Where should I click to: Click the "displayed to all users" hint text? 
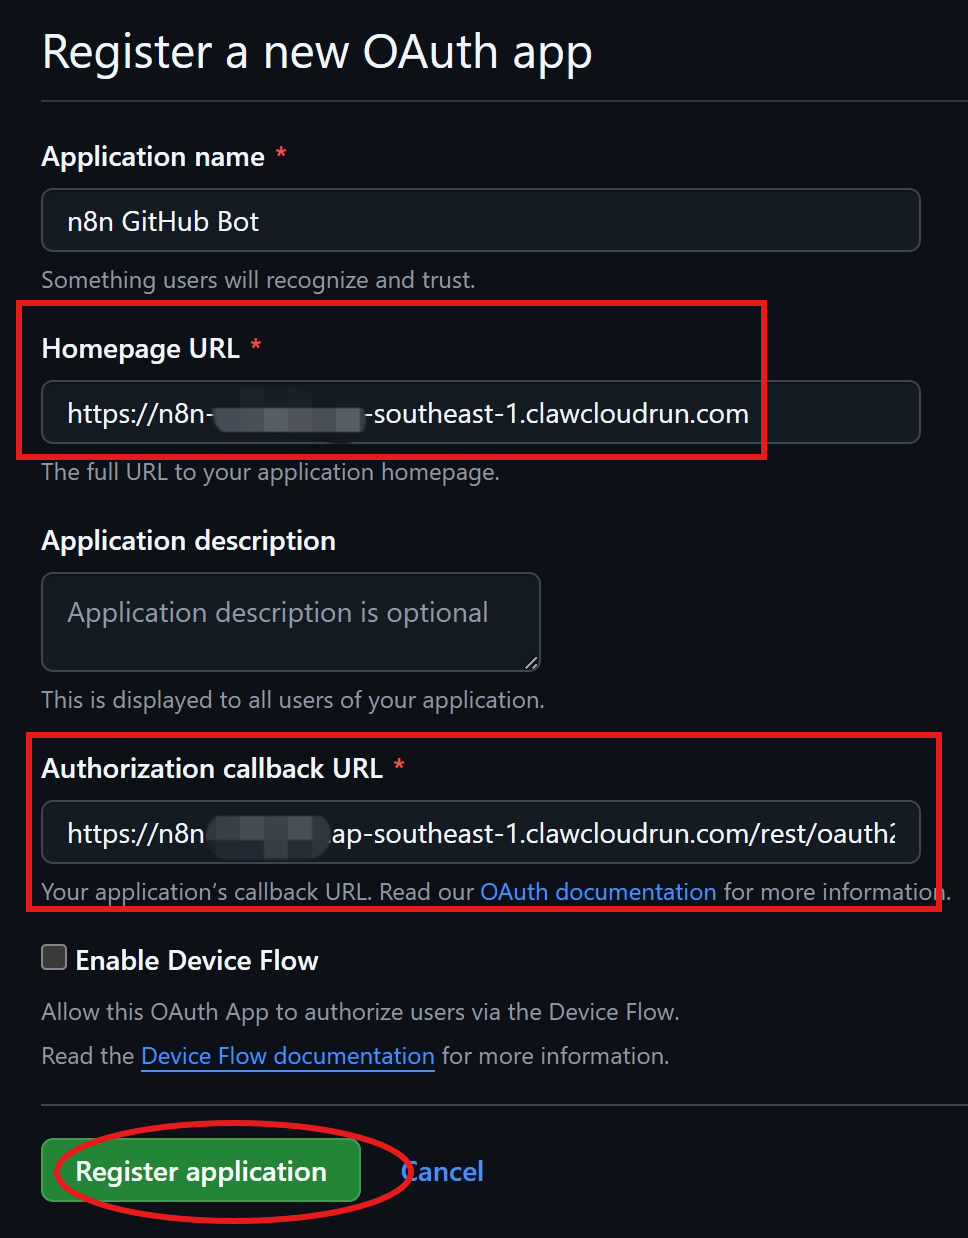coord(293,700)
